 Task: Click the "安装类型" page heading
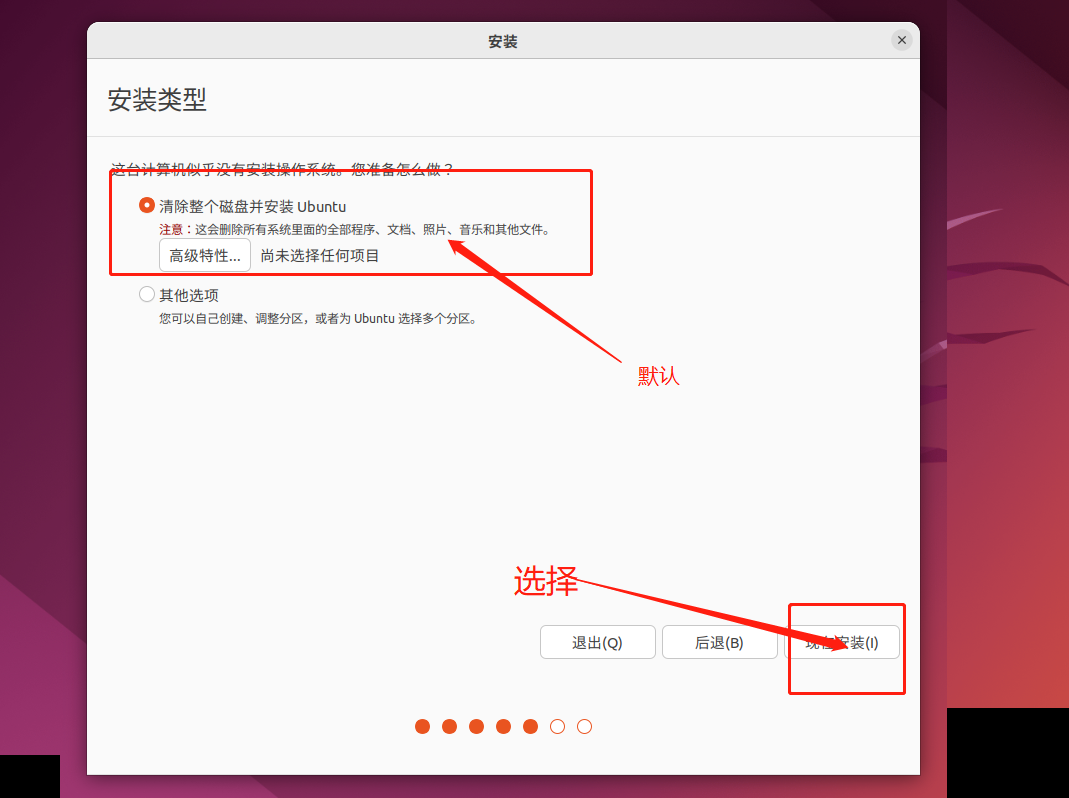(157, 100)
